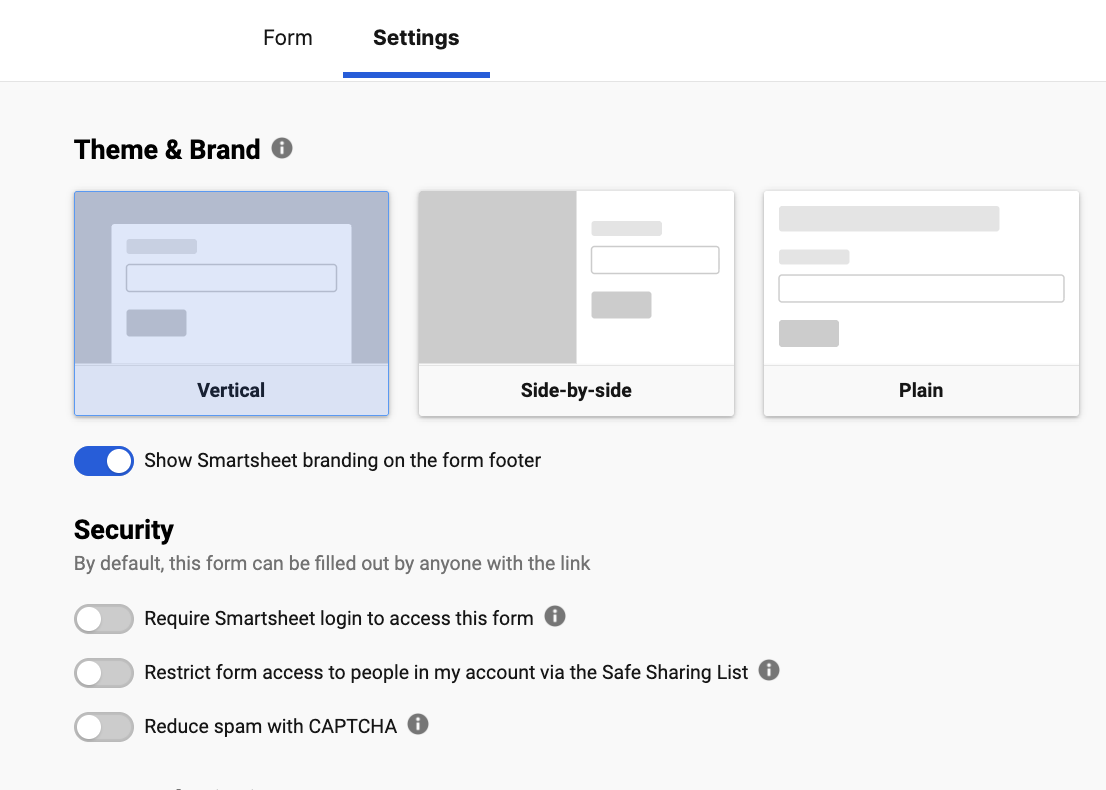This screenshot has height=790, width=1106.
Task: Click the "By default" security description text
Action: click(x=332, y=564)
